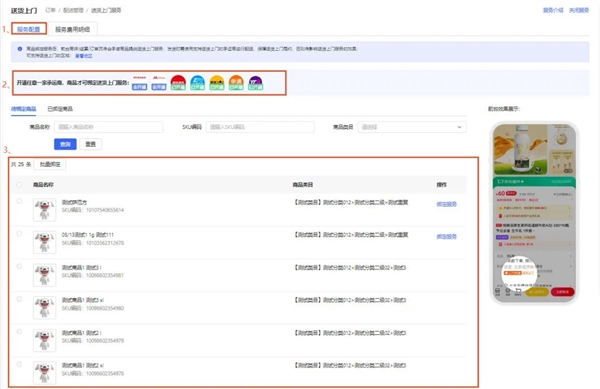The width and height of the screenshot is (600, 389).
Task: Click the blue circular carrier logo
Action: tap(197, 82)
